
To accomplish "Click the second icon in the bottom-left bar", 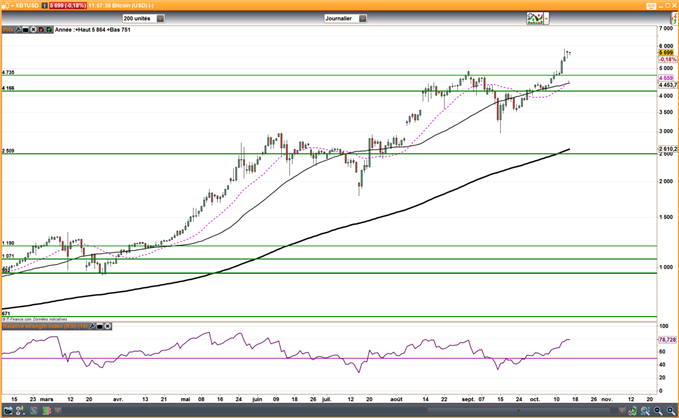I will [20, 411].
